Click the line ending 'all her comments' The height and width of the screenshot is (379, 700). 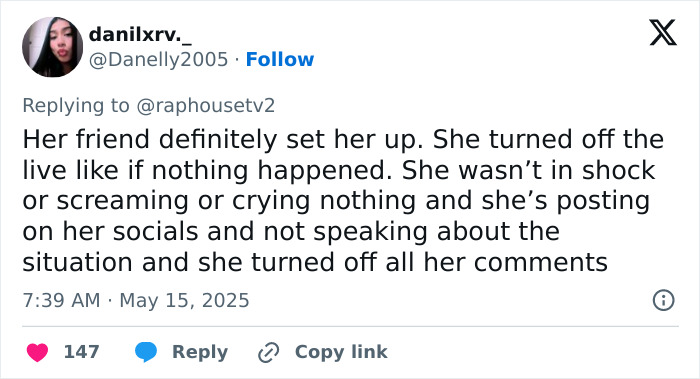click(x=315, y=262)
